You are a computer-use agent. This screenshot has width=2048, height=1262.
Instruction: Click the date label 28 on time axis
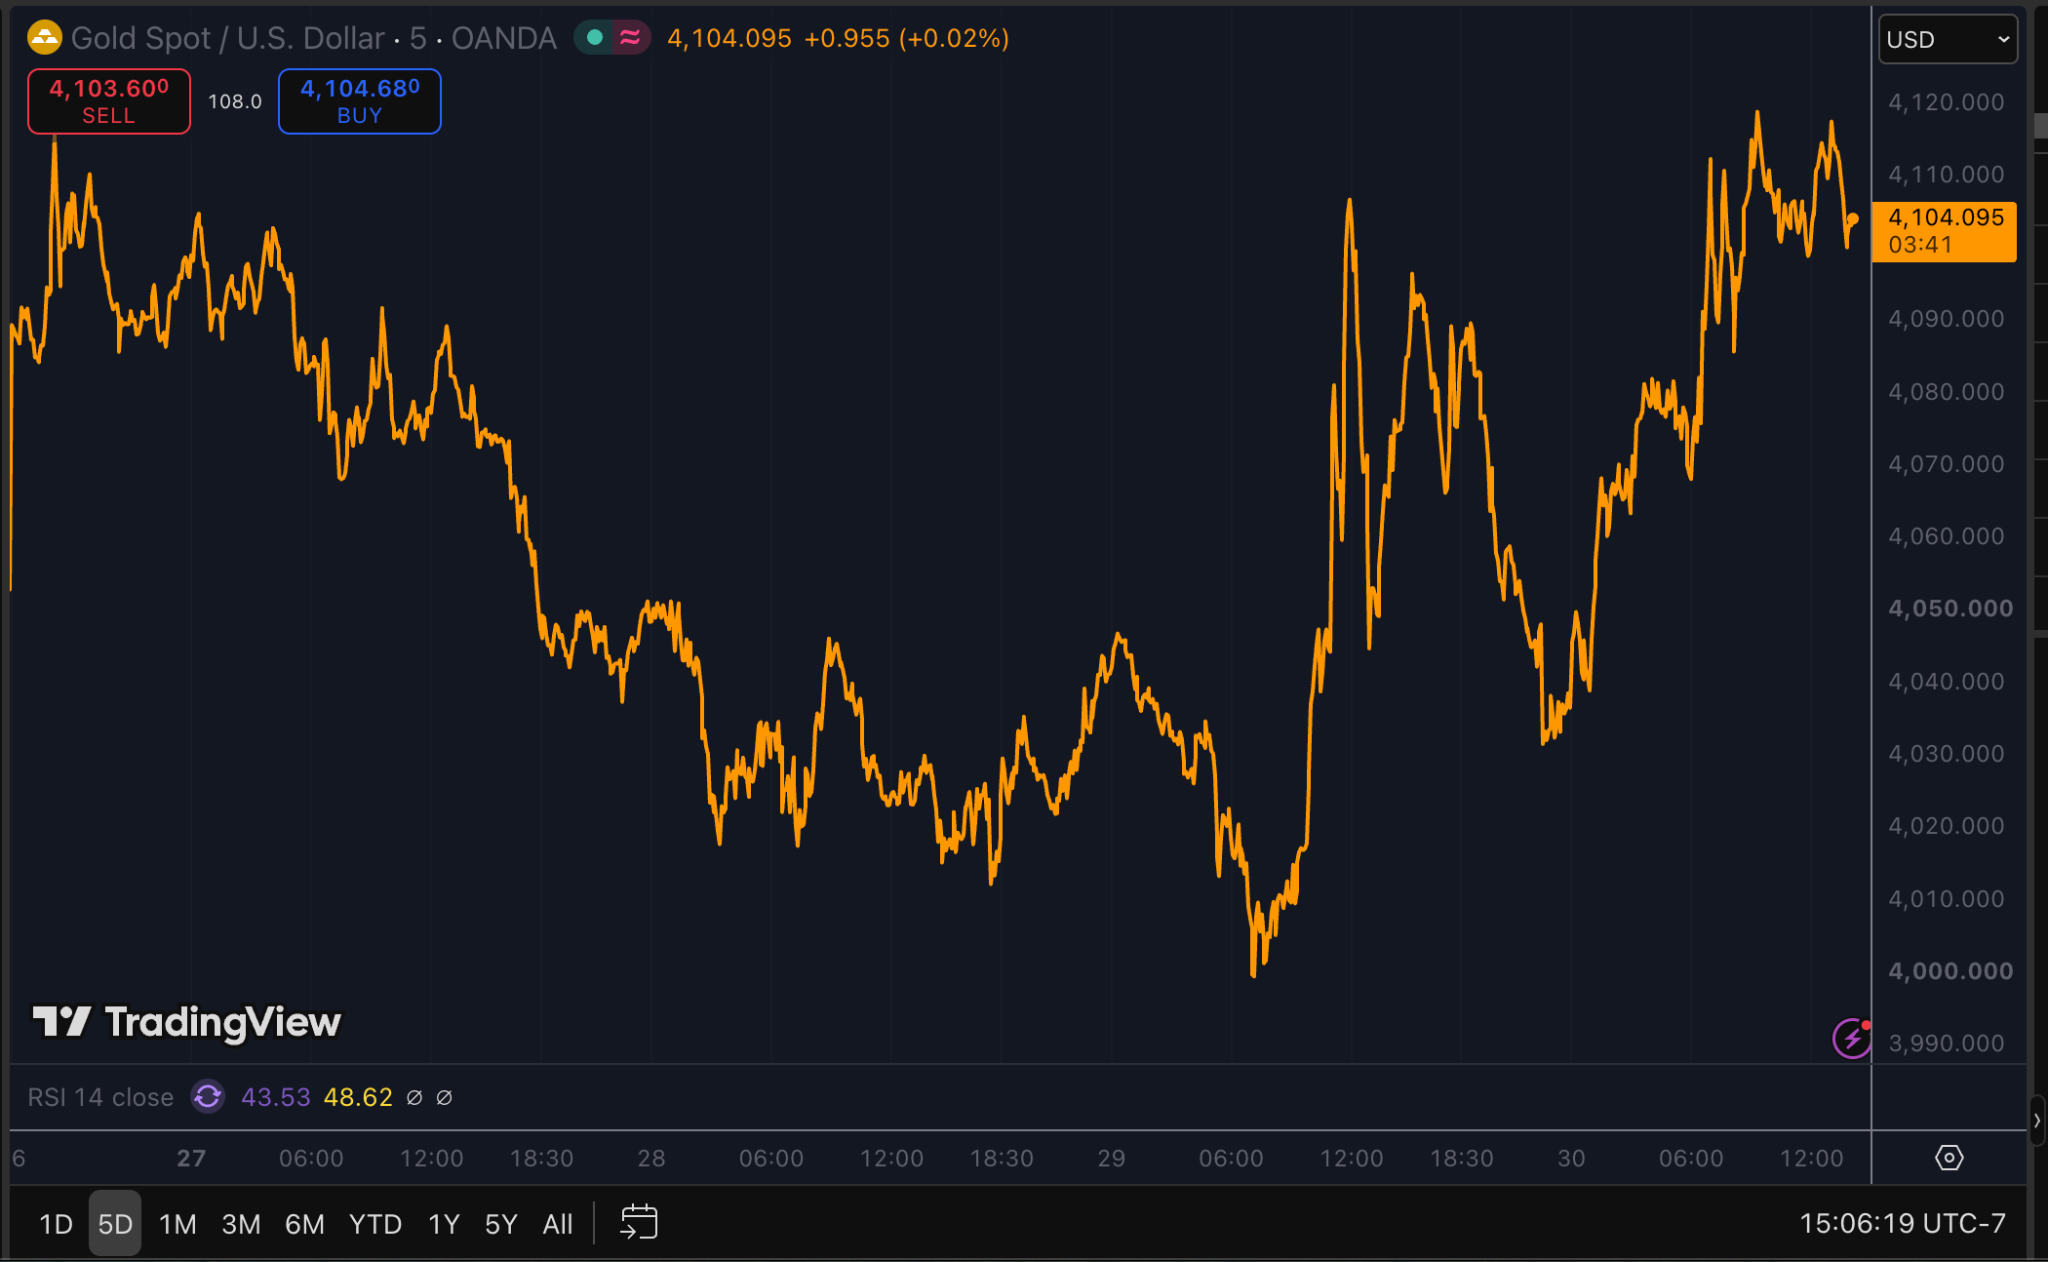(651, 1158)
